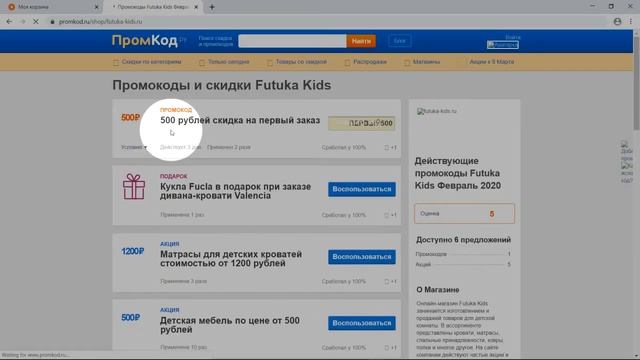Stop the page from loading

(36, 22)
